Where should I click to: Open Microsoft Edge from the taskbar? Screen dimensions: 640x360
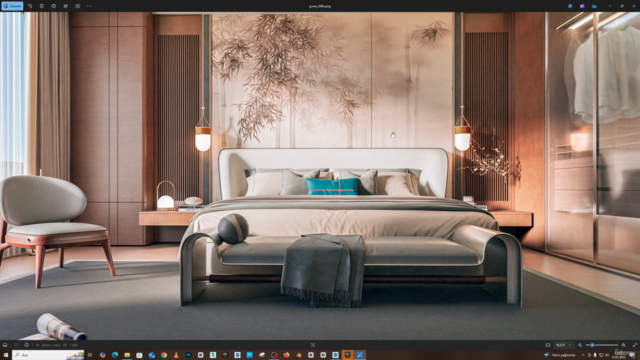point(115,355)
